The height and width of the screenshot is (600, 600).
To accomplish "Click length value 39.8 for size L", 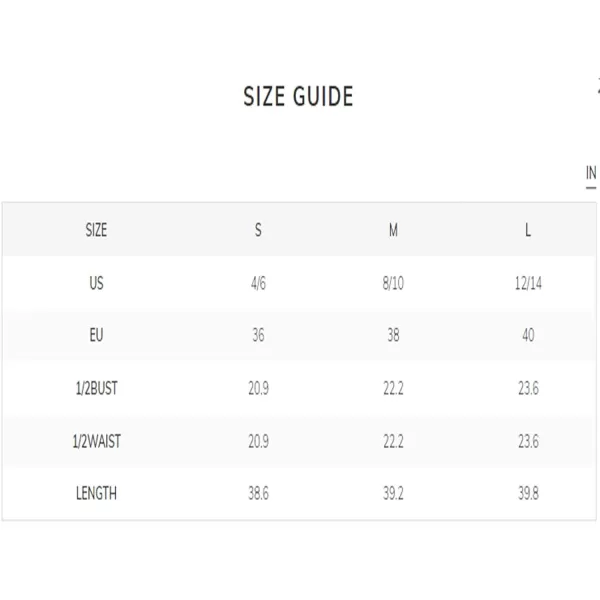I will 528,493.
